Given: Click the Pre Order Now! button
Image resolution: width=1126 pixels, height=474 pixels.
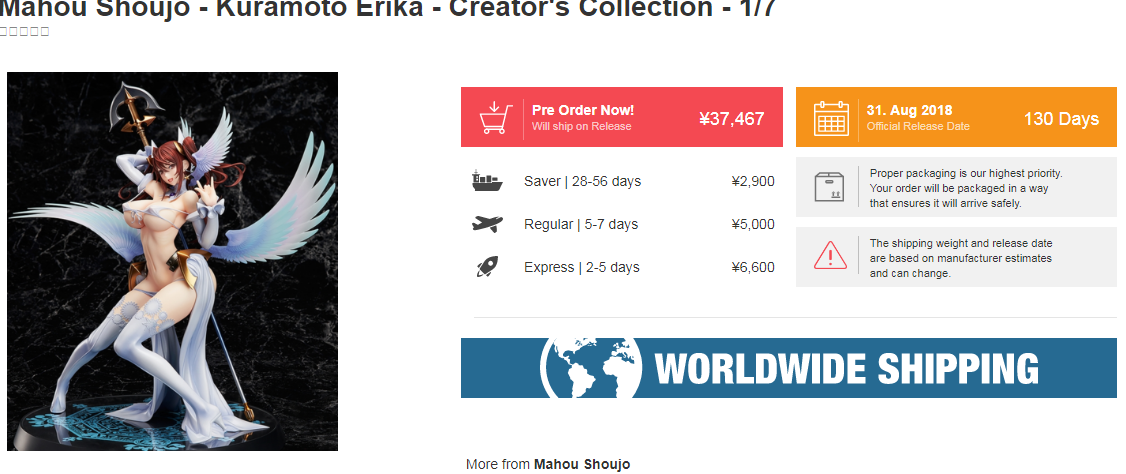Looking at the screenshot, I should pos(622,117).
